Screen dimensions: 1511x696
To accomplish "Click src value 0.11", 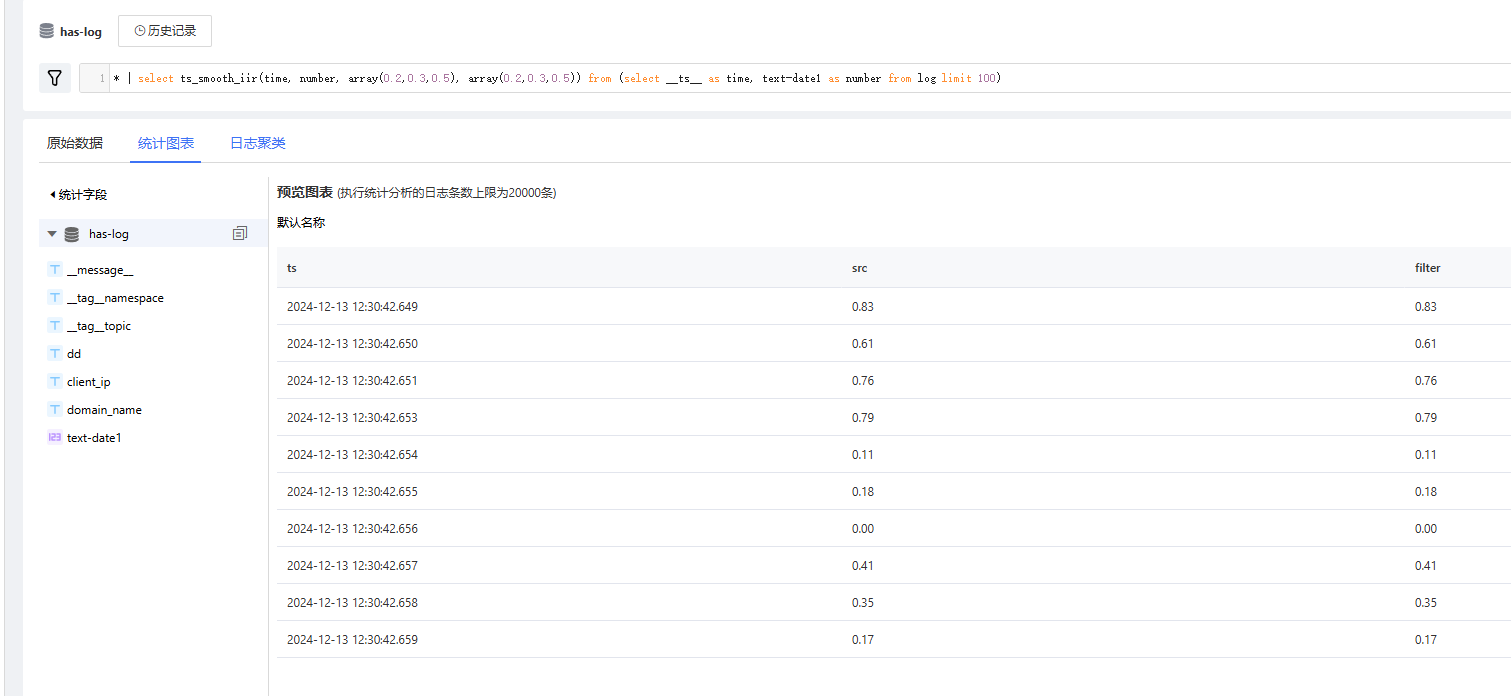I will (862, 455).
